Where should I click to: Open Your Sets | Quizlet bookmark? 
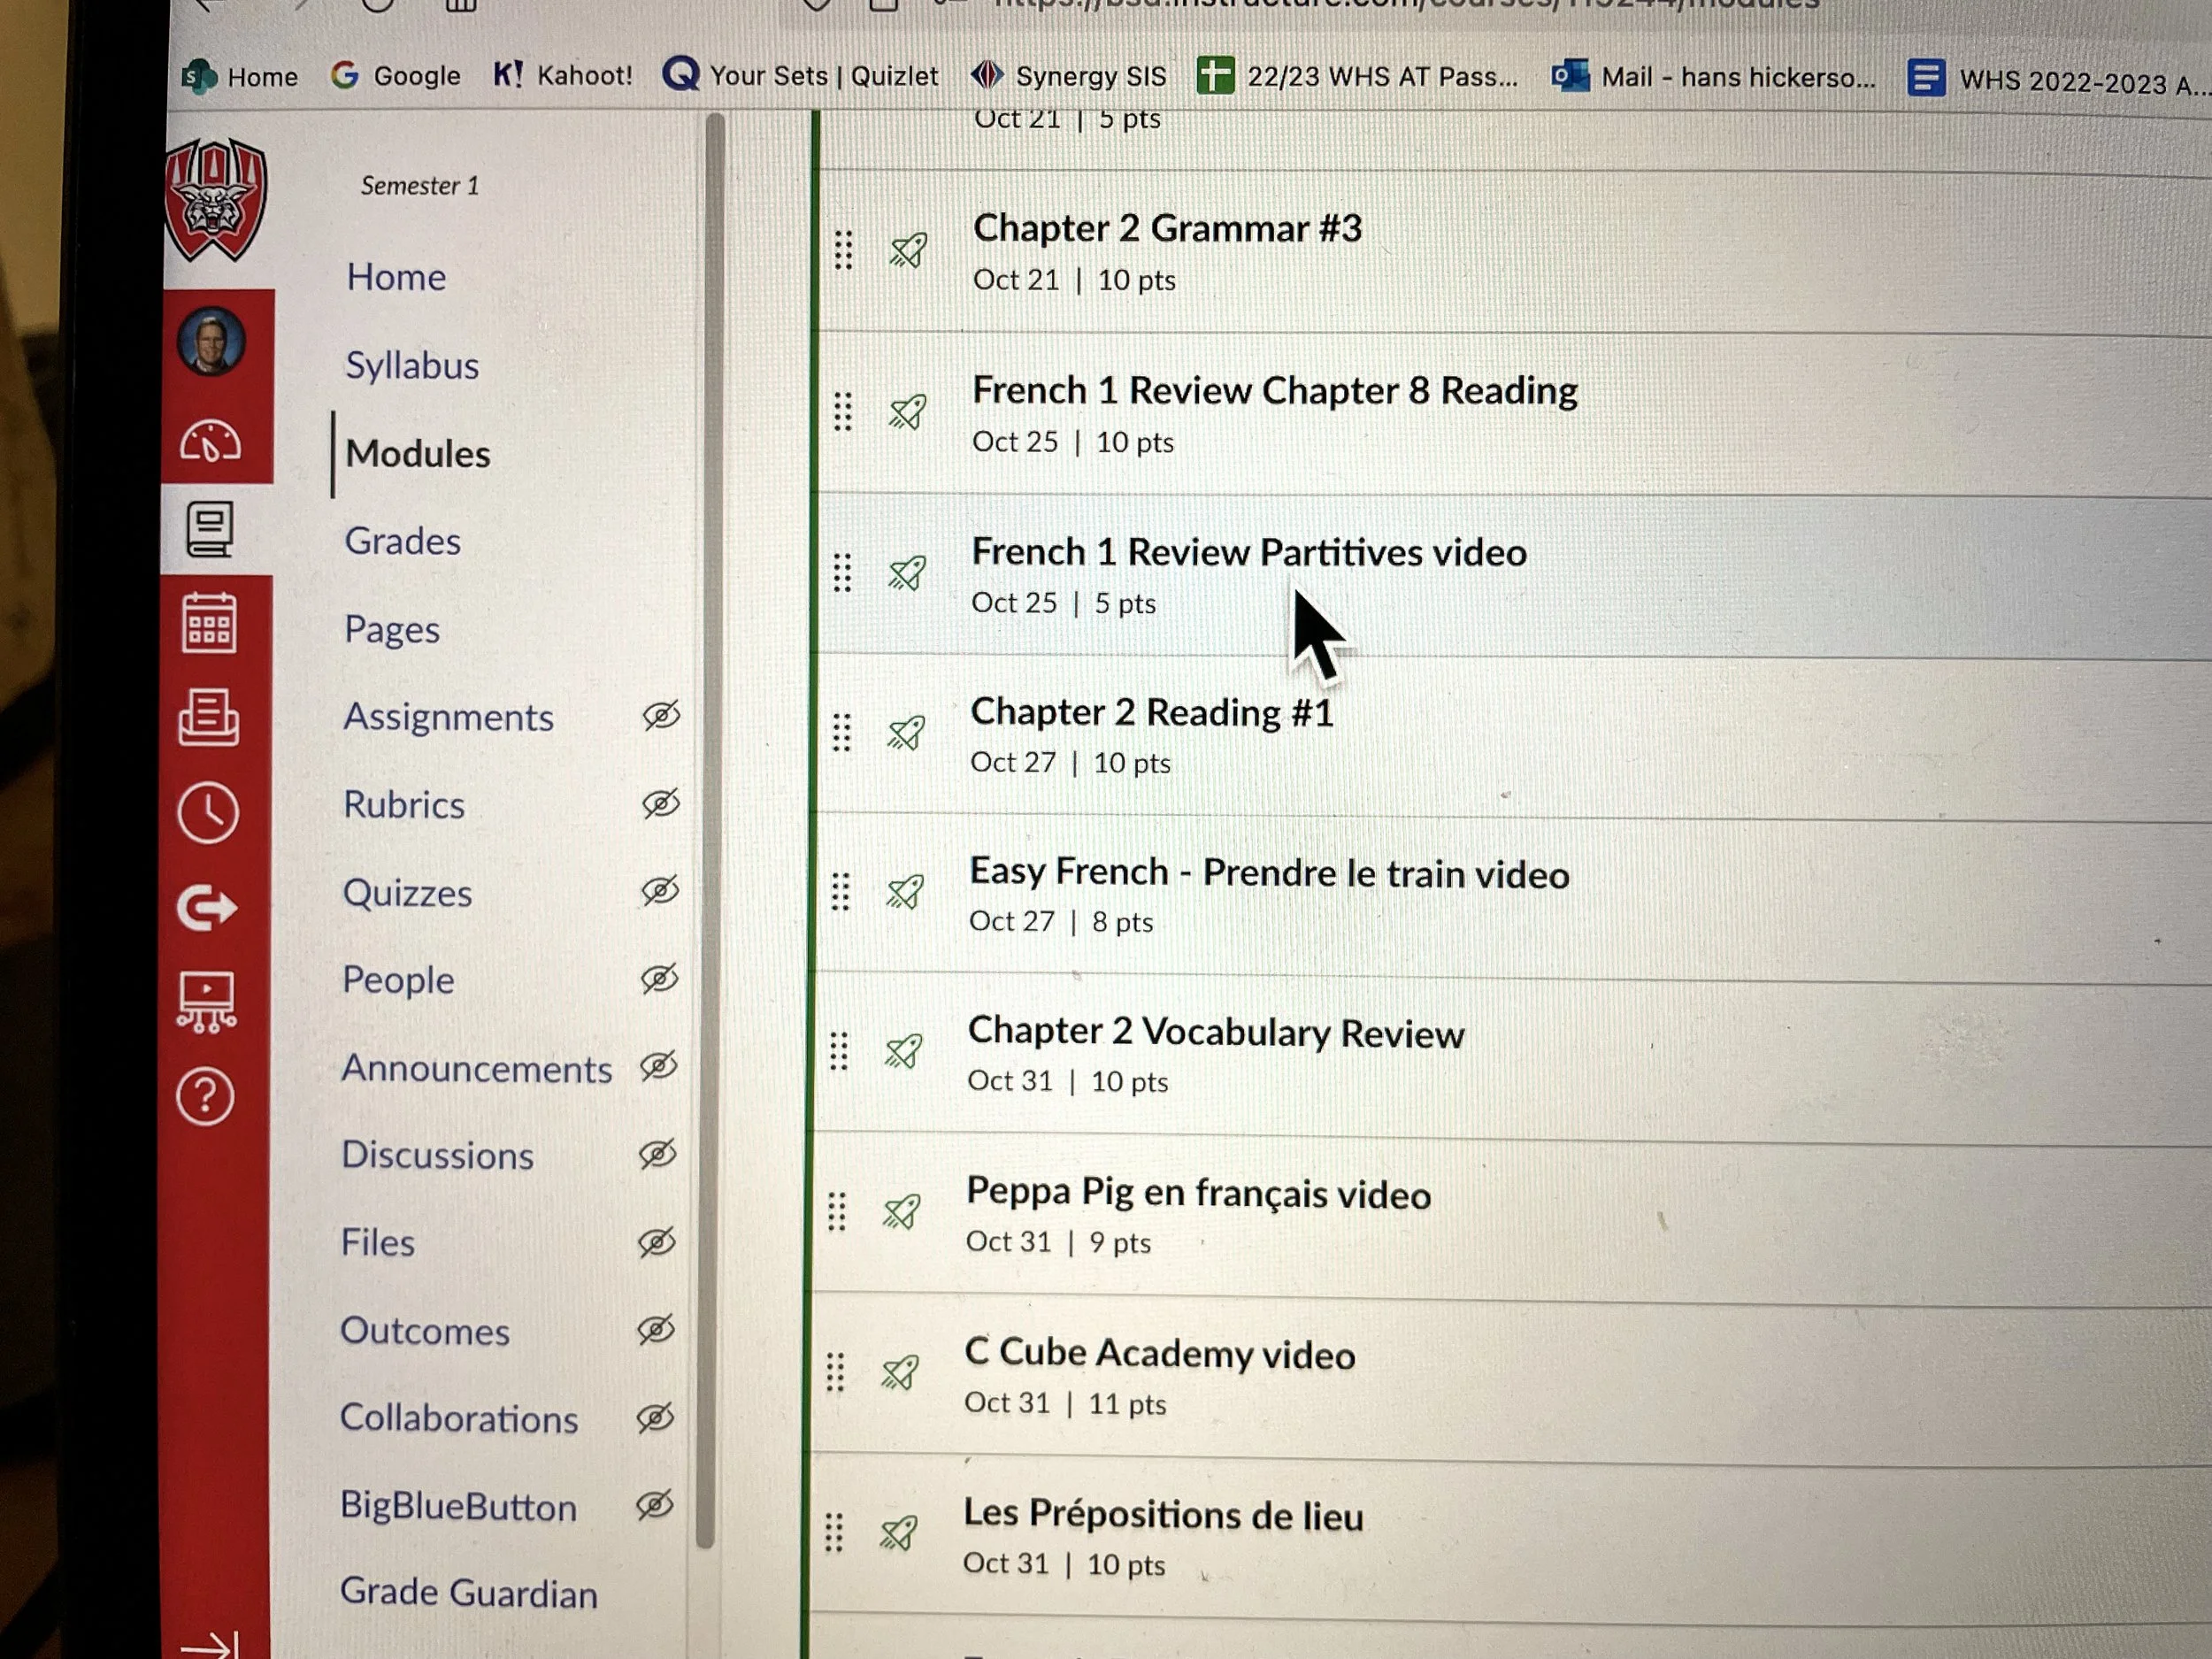point(801,76)
